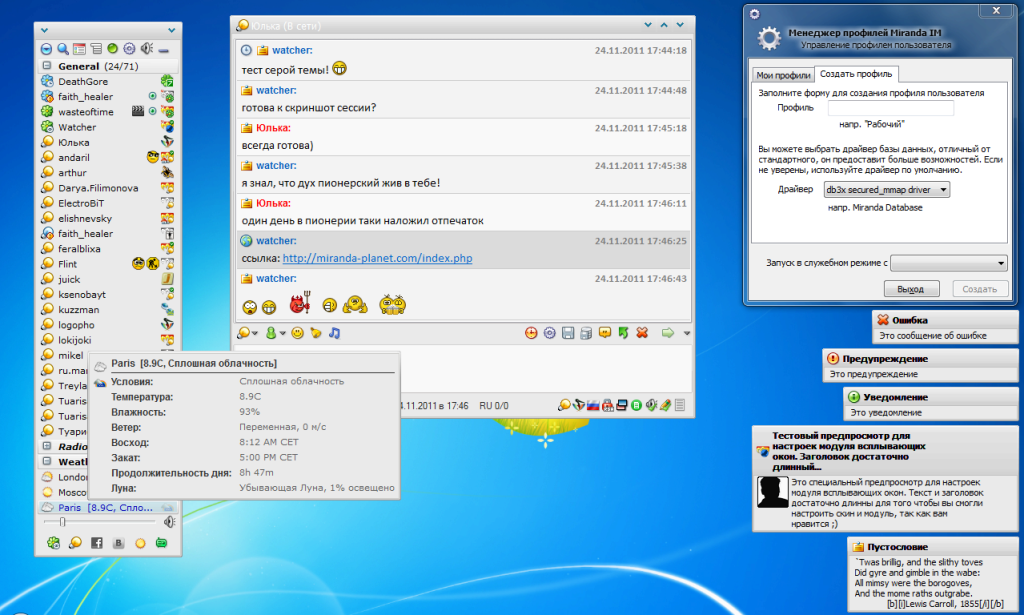Click into the chat message input area
Image resolution: width=1024 pixels, height=615 pixels.
click(x=545, y=369)
